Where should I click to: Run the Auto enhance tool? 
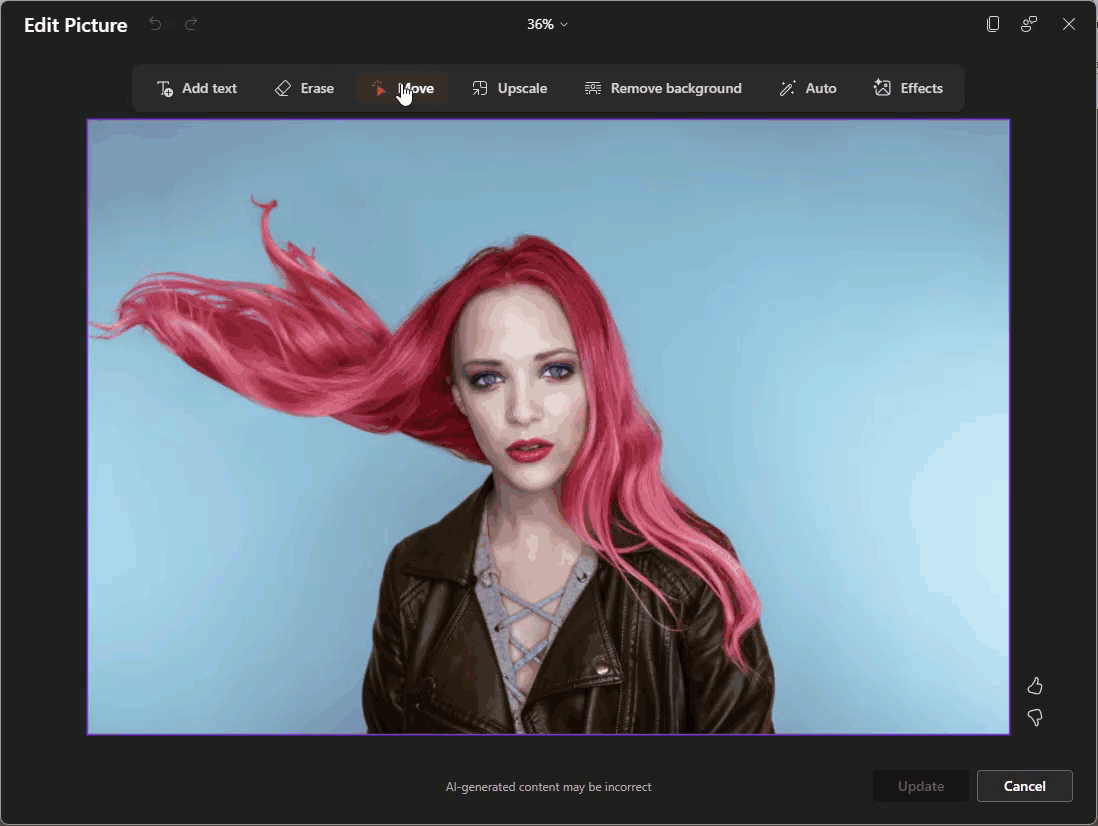(808, 88)
